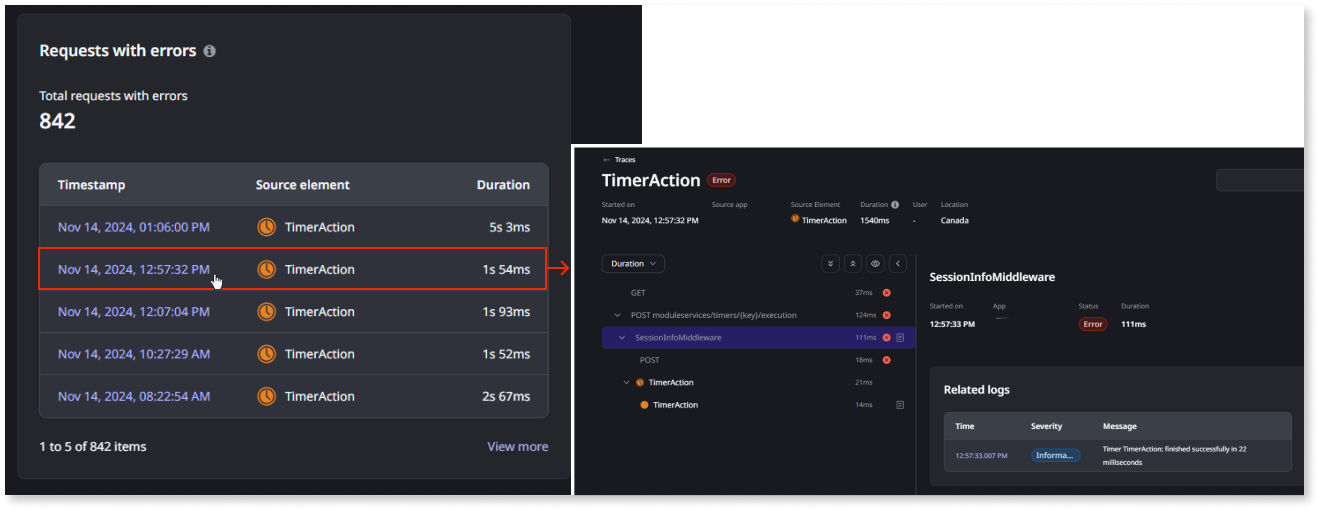Image resolution: width=1319 pixels, height=511 pixels.
Task: Open the Nov 14, 12:07:04 PM request
Action: point(134,312)
